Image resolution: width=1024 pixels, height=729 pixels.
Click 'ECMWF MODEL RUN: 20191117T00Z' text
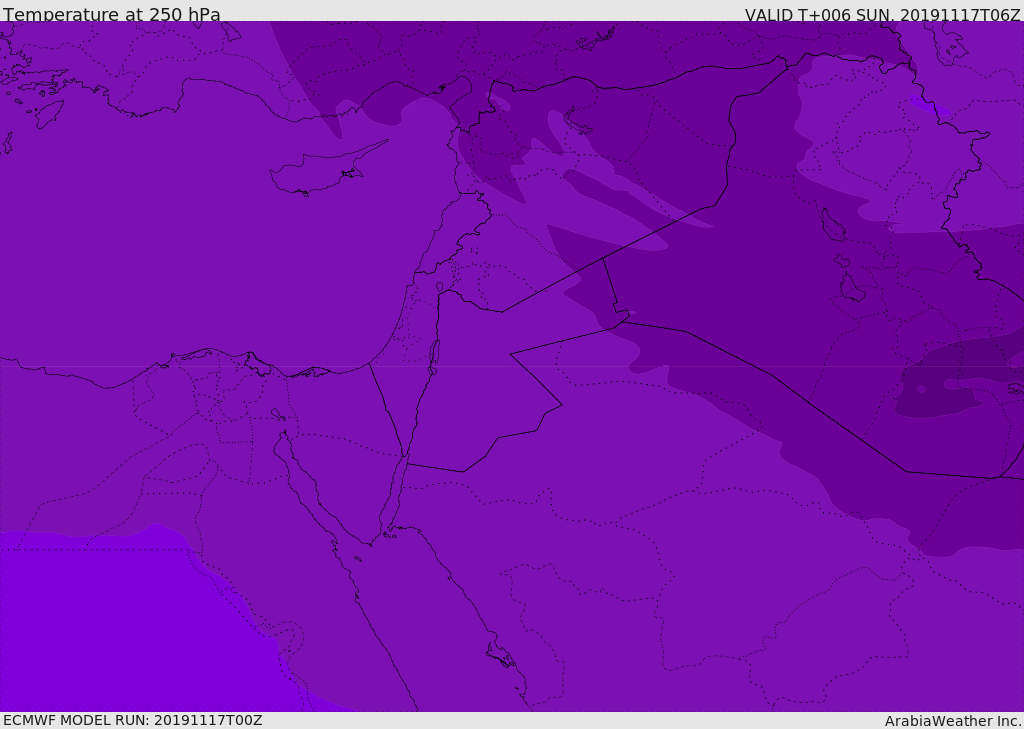point(133,720)
